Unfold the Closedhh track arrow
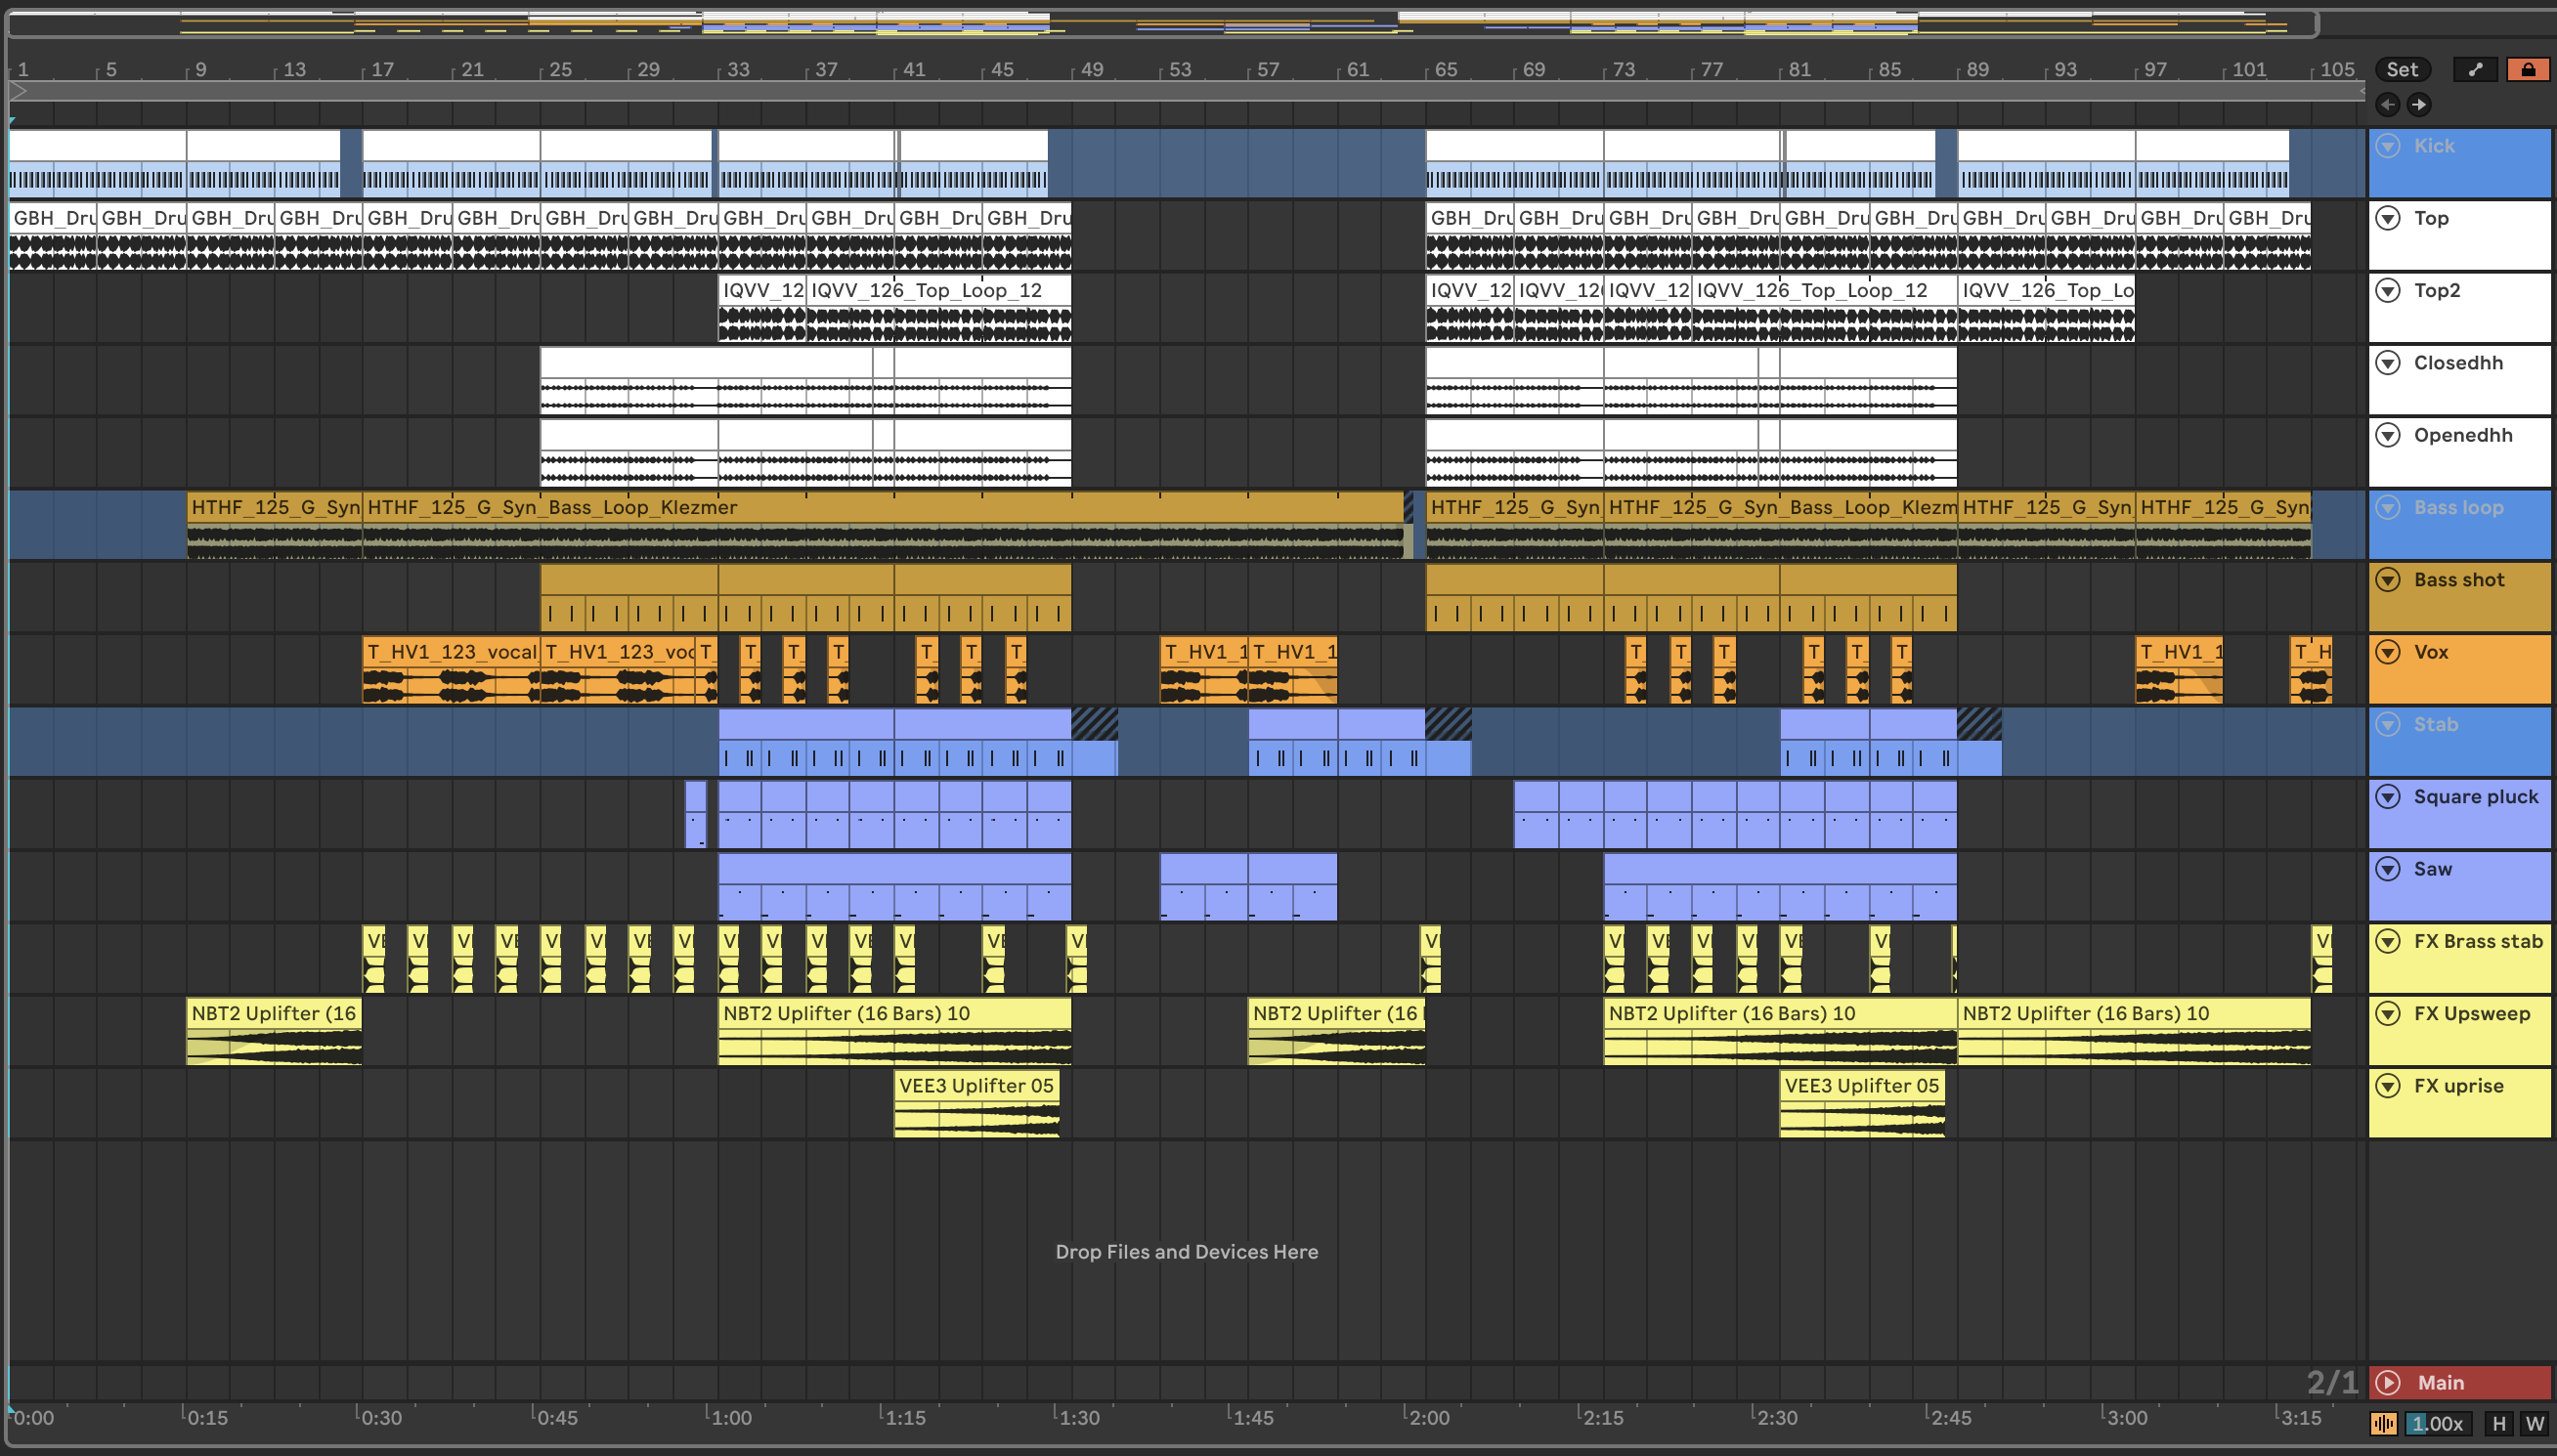The image size is (2557, 1456). [x=2388, y=363]
